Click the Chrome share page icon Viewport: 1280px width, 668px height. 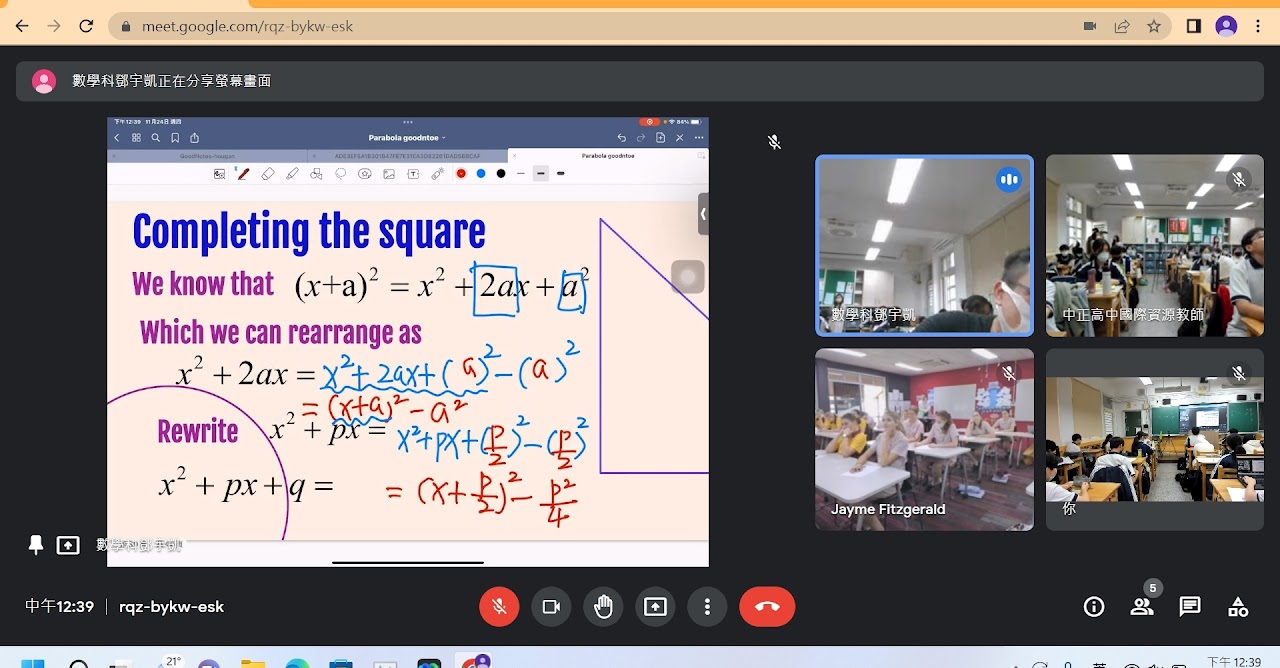click(x=1122, y=27)
